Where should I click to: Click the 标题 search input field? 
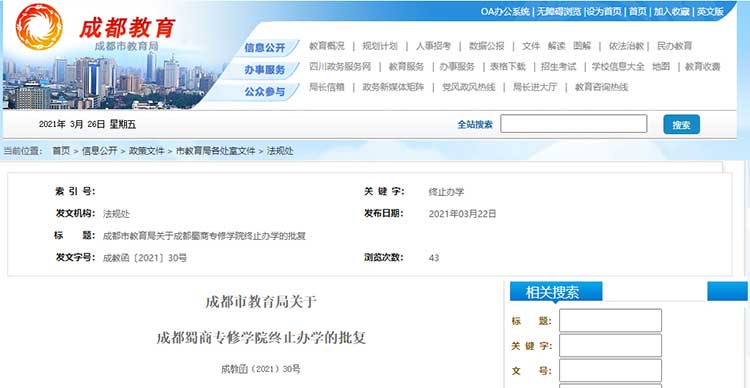pos(610,321)
